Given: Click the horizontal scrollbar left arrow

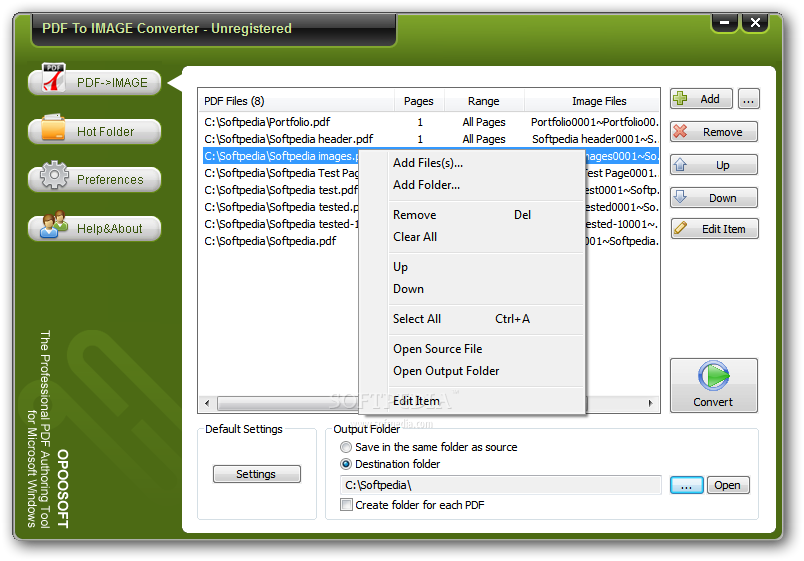Looking at the screenshot, I should tap(207, 403).
